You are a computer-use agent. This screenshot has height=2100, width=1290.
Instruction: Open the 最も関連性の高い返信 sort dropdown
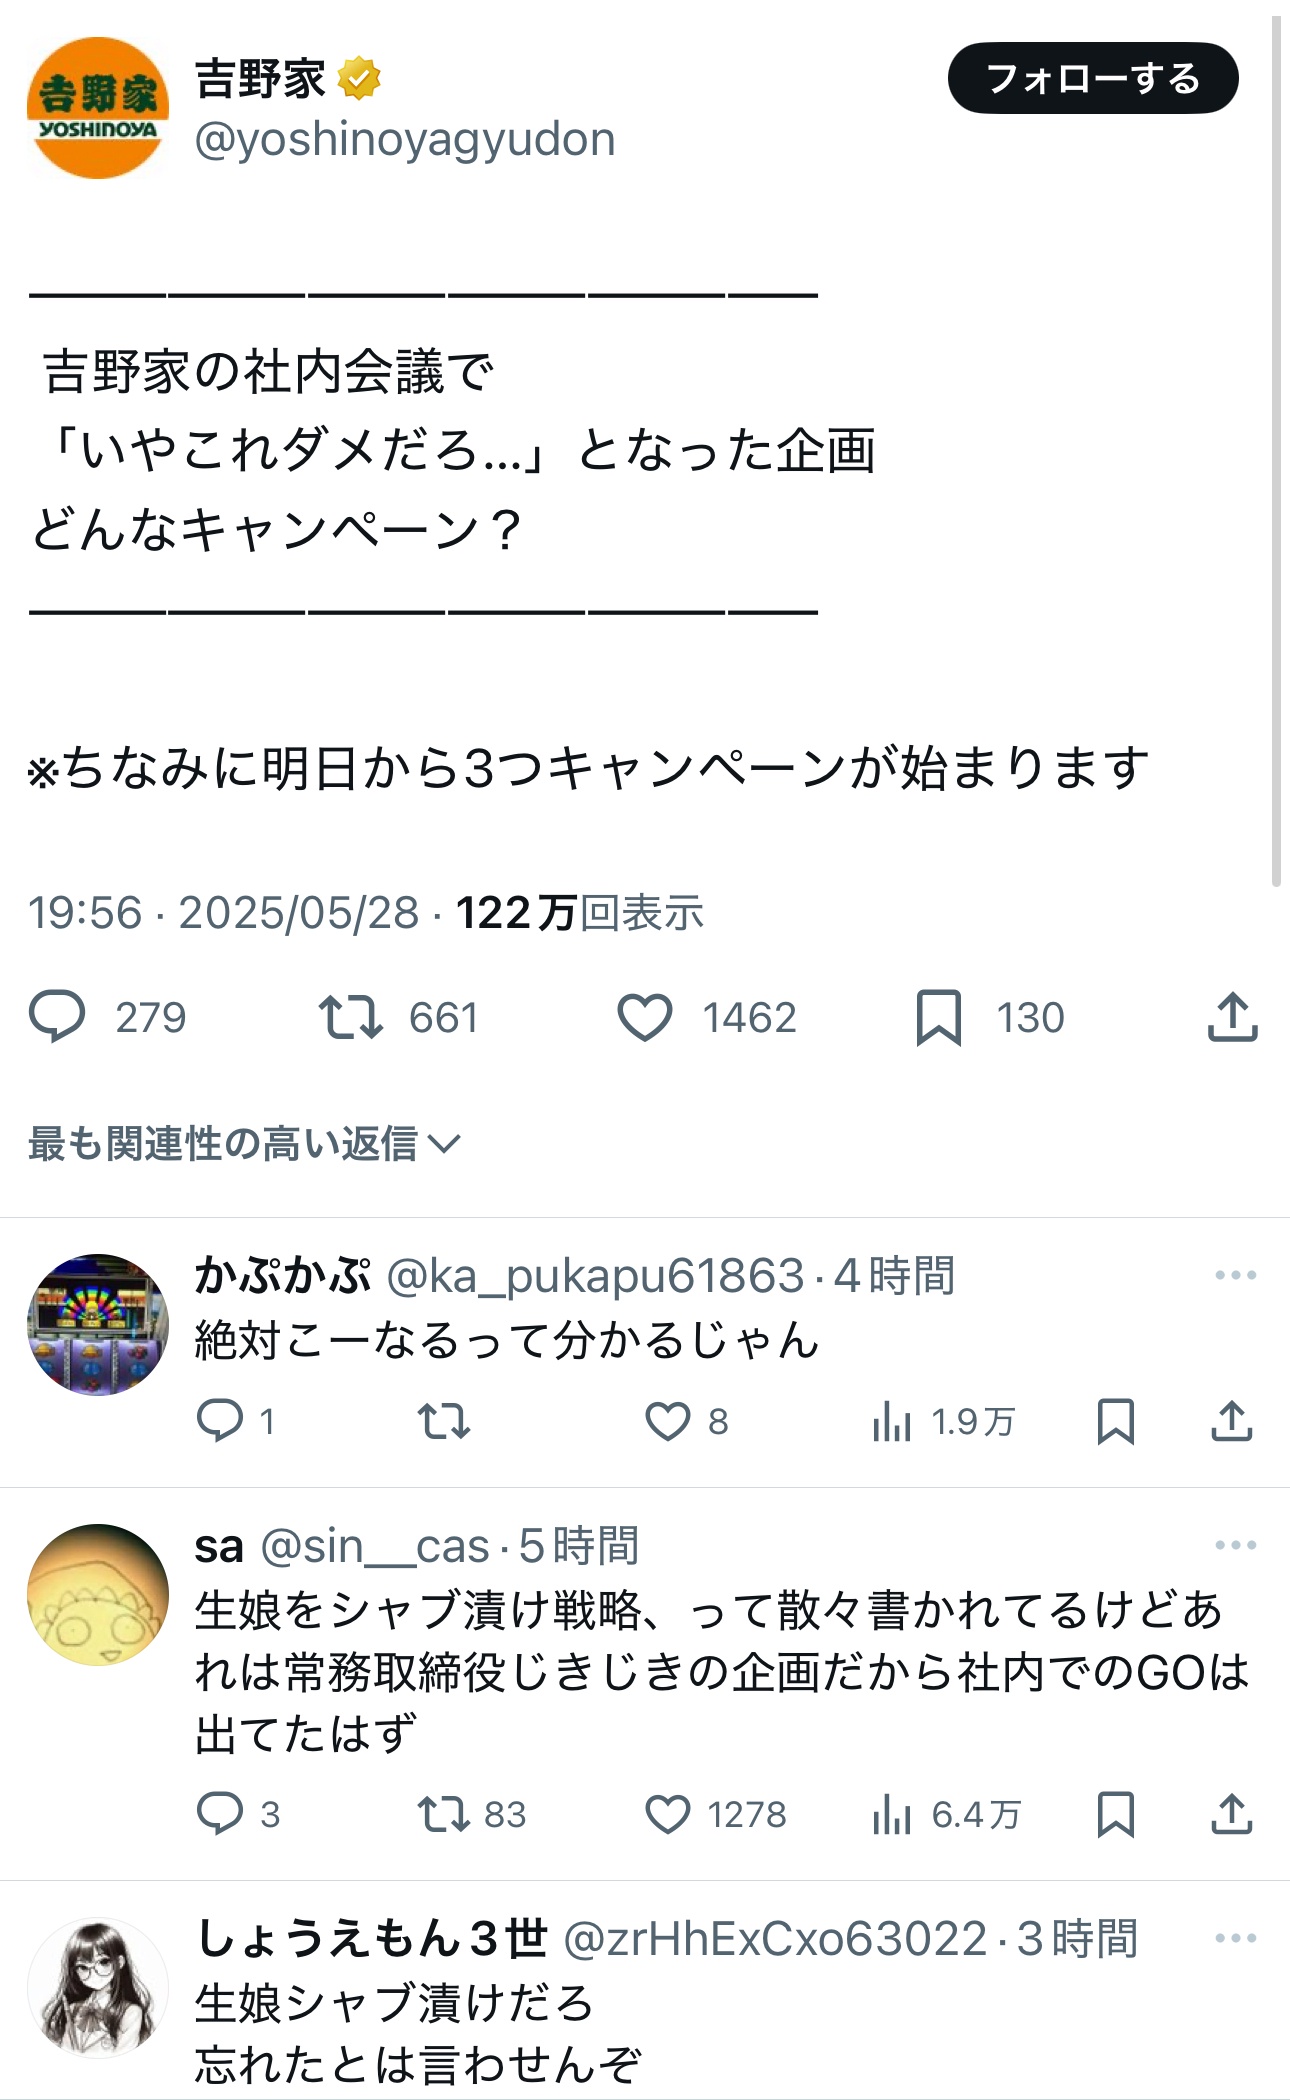(x=244, y=1143)
